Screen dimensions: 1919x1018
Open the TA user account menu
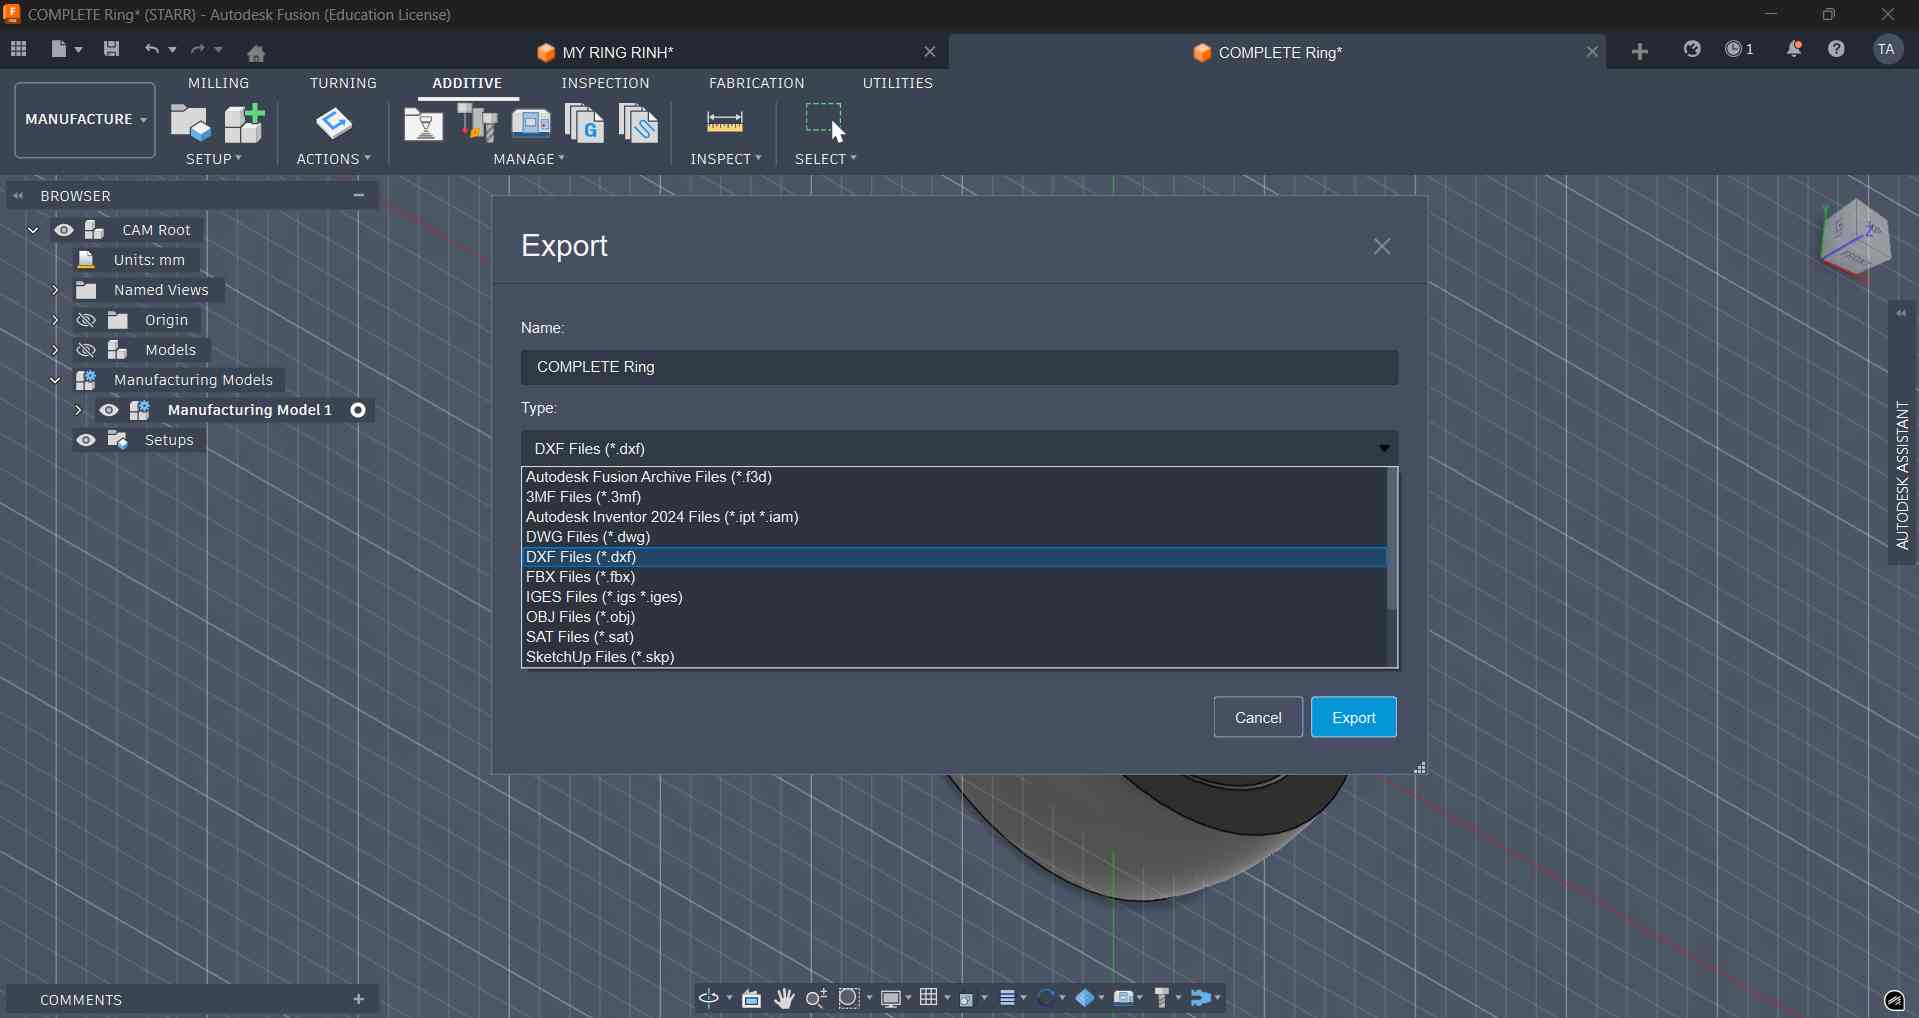[1888, 49]
